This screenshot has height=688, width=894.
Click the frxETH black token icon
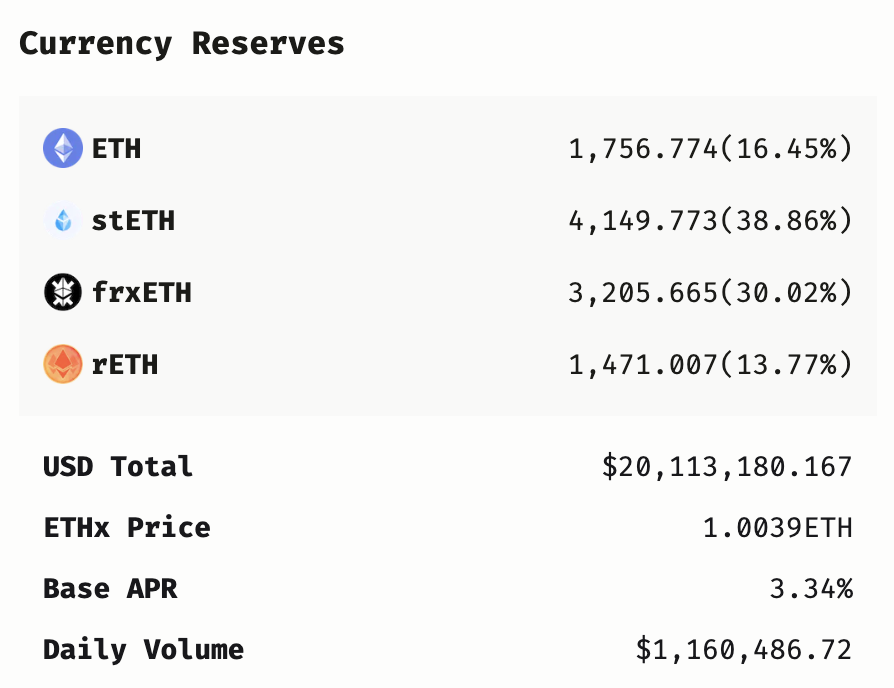tap(63, 292)
